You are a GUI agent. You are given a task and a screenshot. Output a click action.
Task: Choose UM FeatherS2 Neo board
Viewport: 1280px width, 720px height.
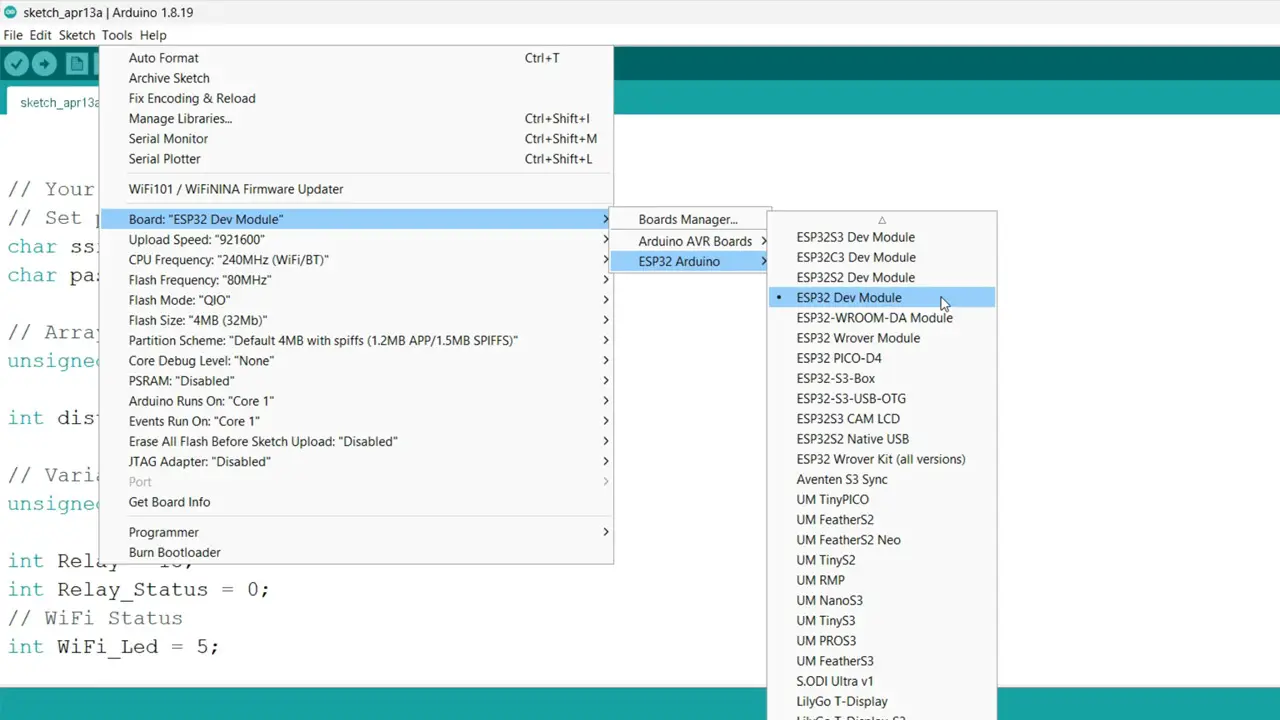coord(881,539)
